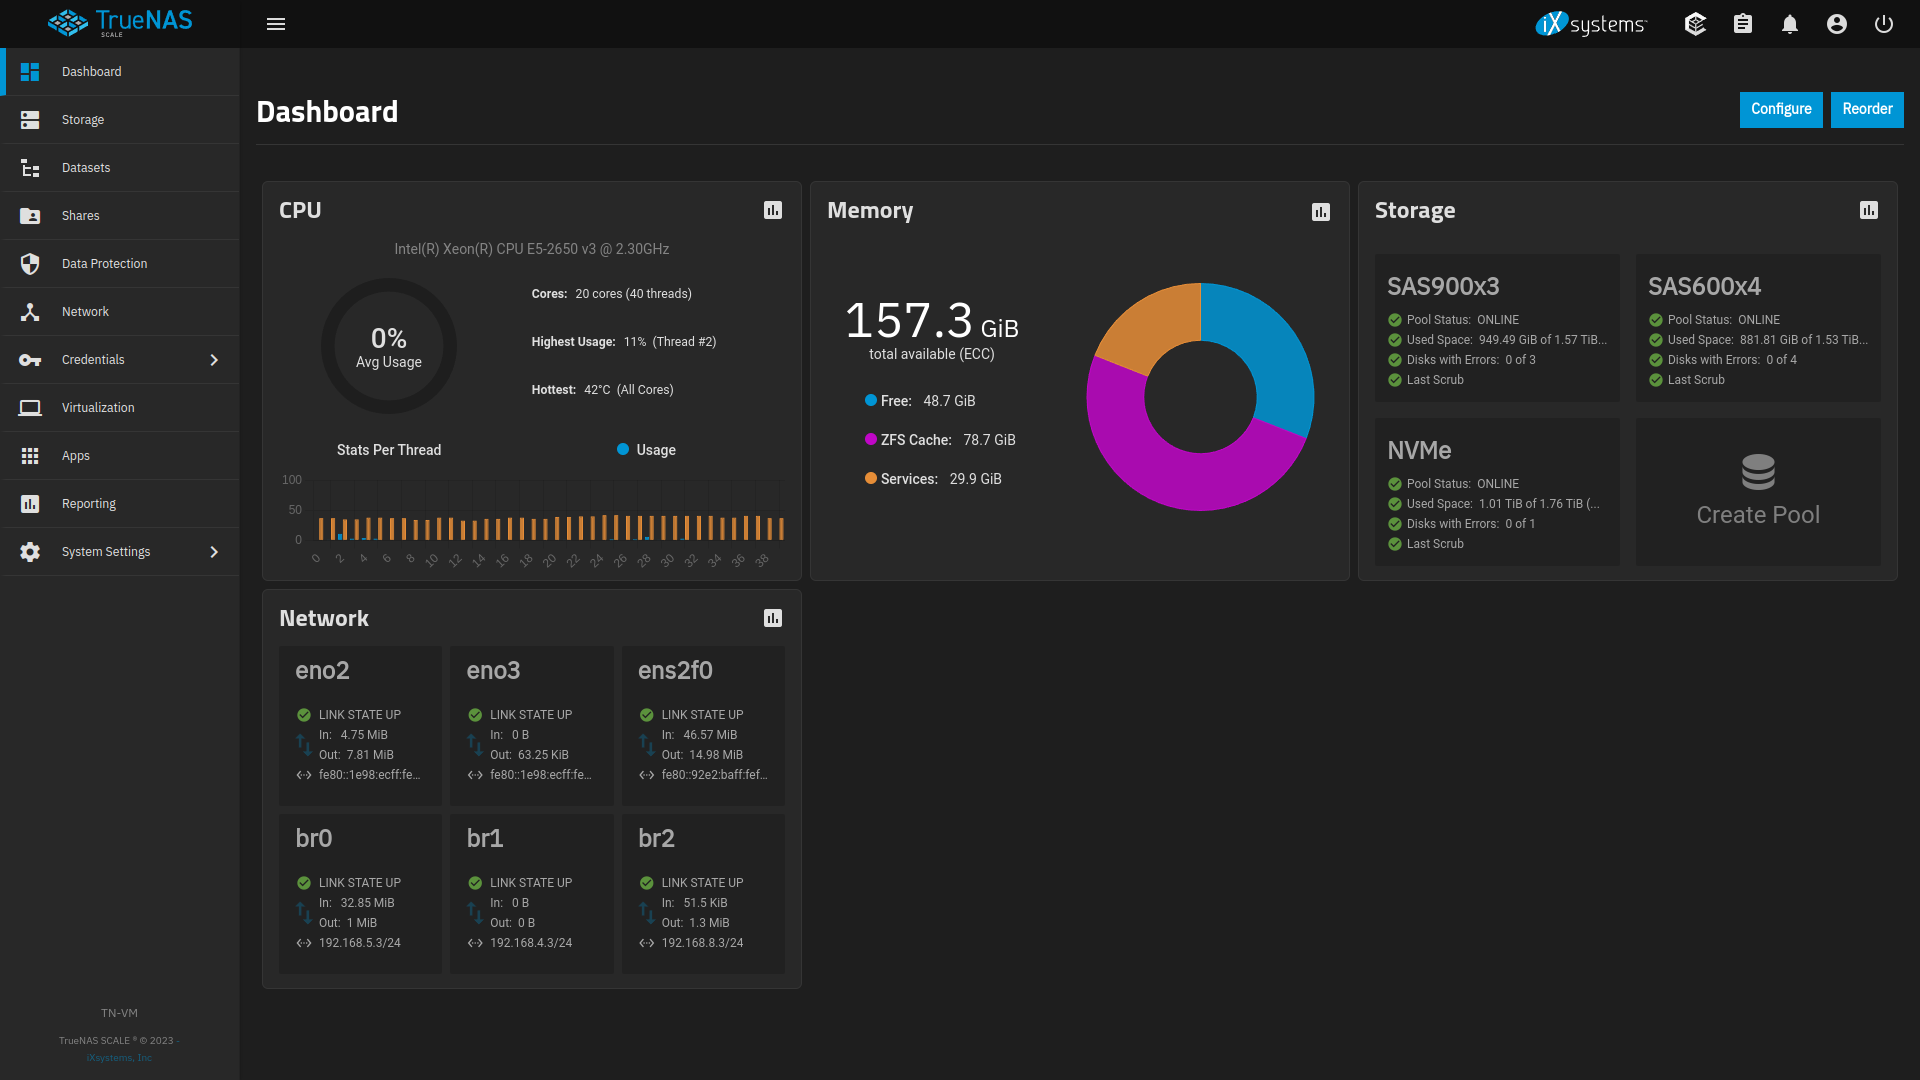Open Reporting dashboard section
The image size is (1920, 1080).
coord(88,502)
